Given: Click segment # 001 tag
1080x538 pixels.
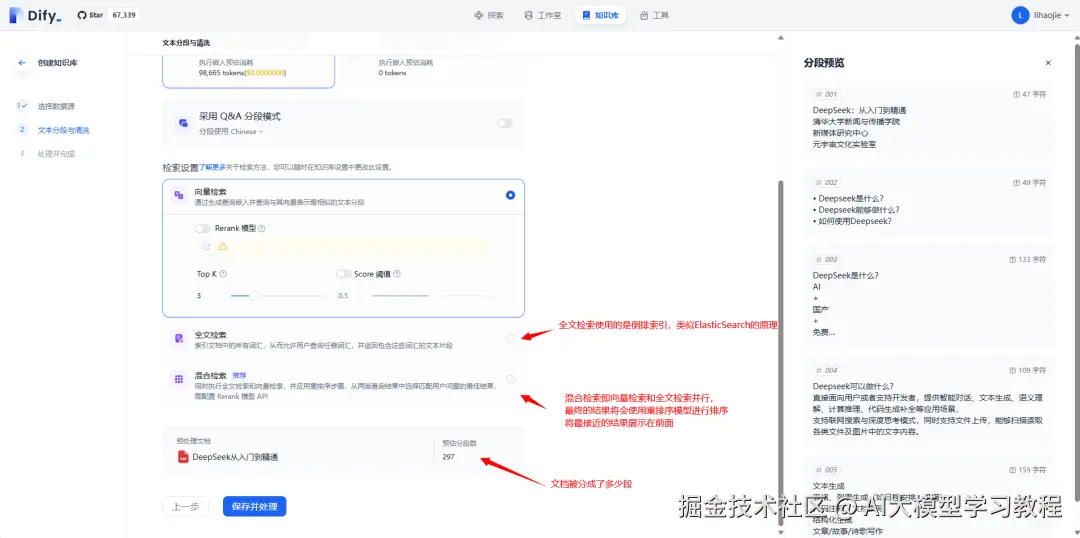Looking at the screenshot, I should pyautogui.click(x=827, y=94).
